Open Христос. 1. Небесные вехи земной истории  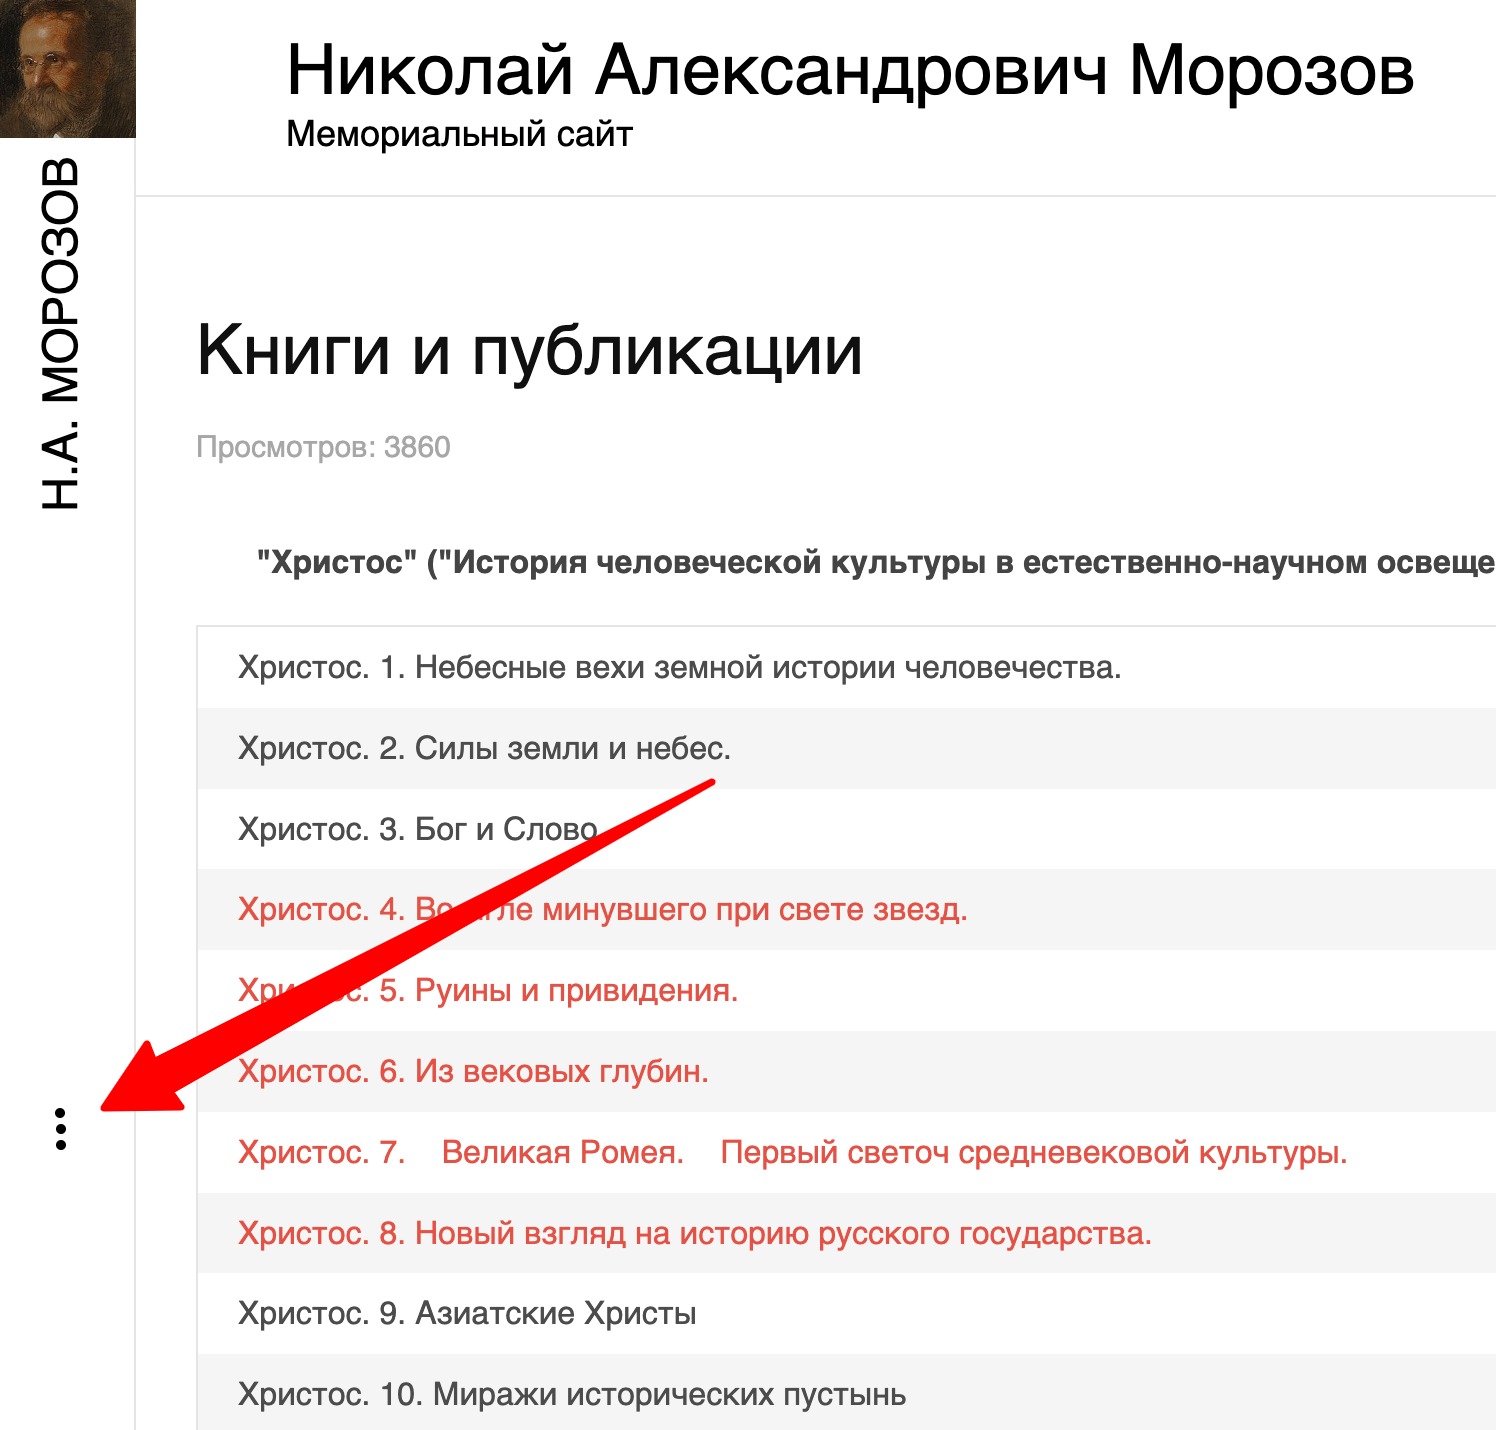point(679,667)
